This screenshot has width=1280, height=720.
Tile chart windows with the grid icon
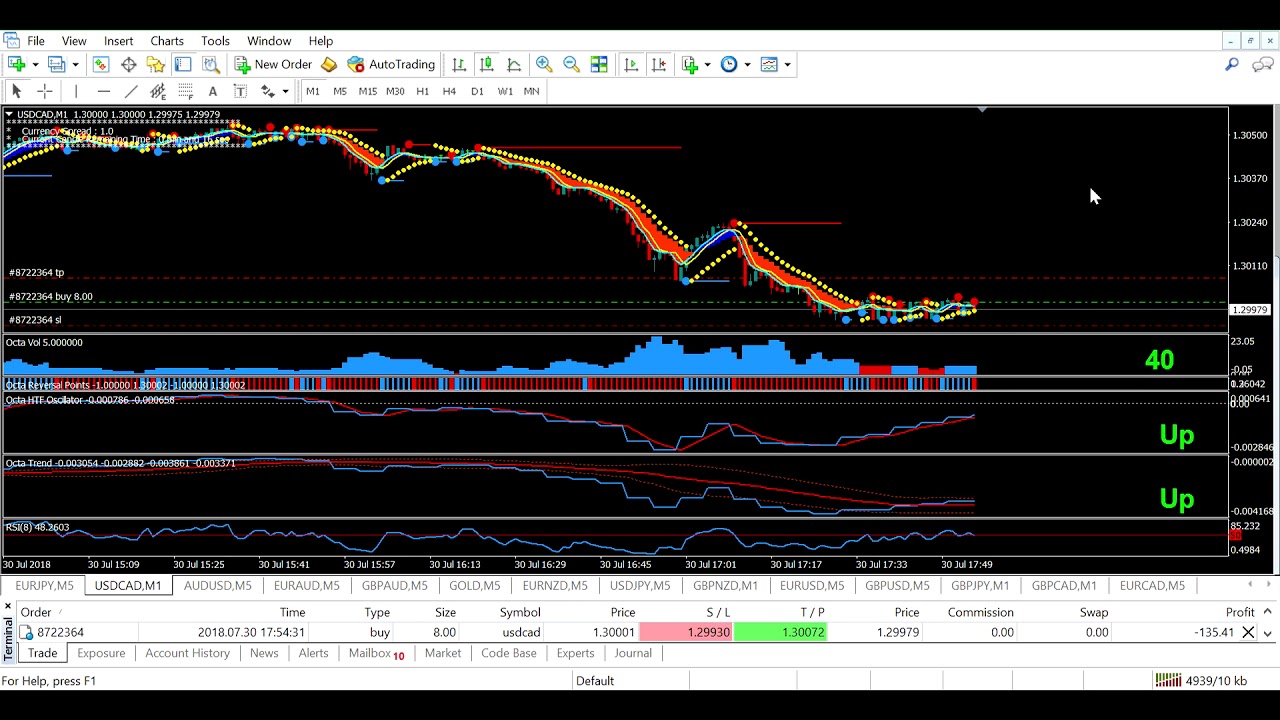pos(599,64)
